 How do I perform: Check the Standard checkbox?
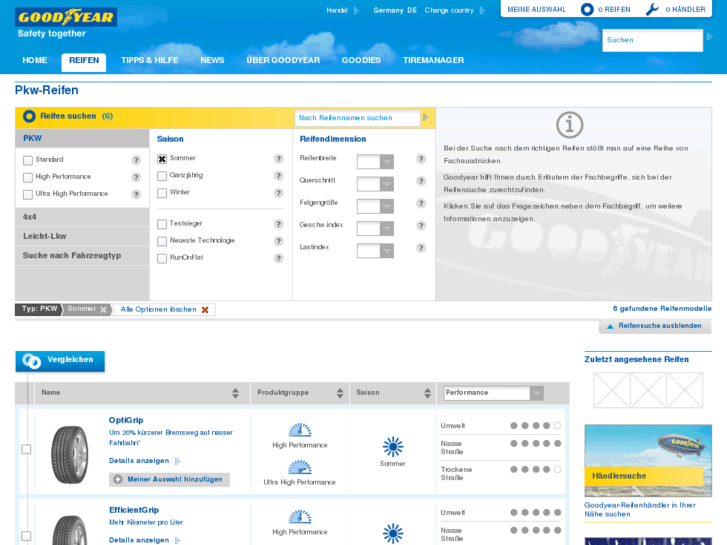(x=28, y=160)
